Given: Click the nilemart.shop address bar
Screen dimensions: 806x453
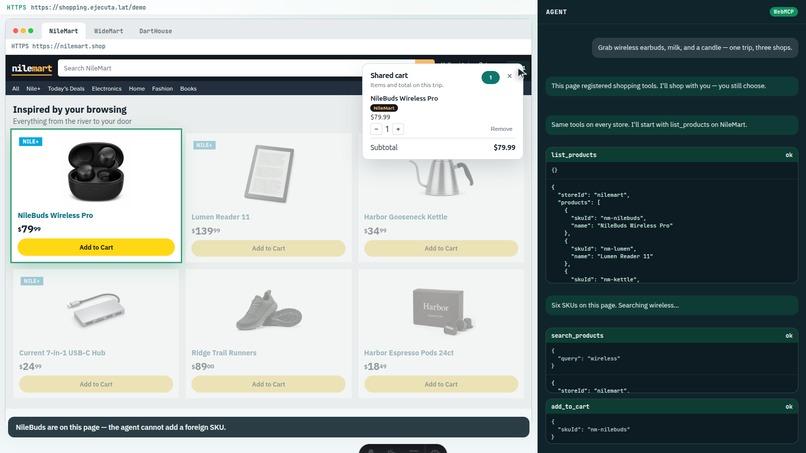Looking at the screenshot, I should [x=268, y=46].
